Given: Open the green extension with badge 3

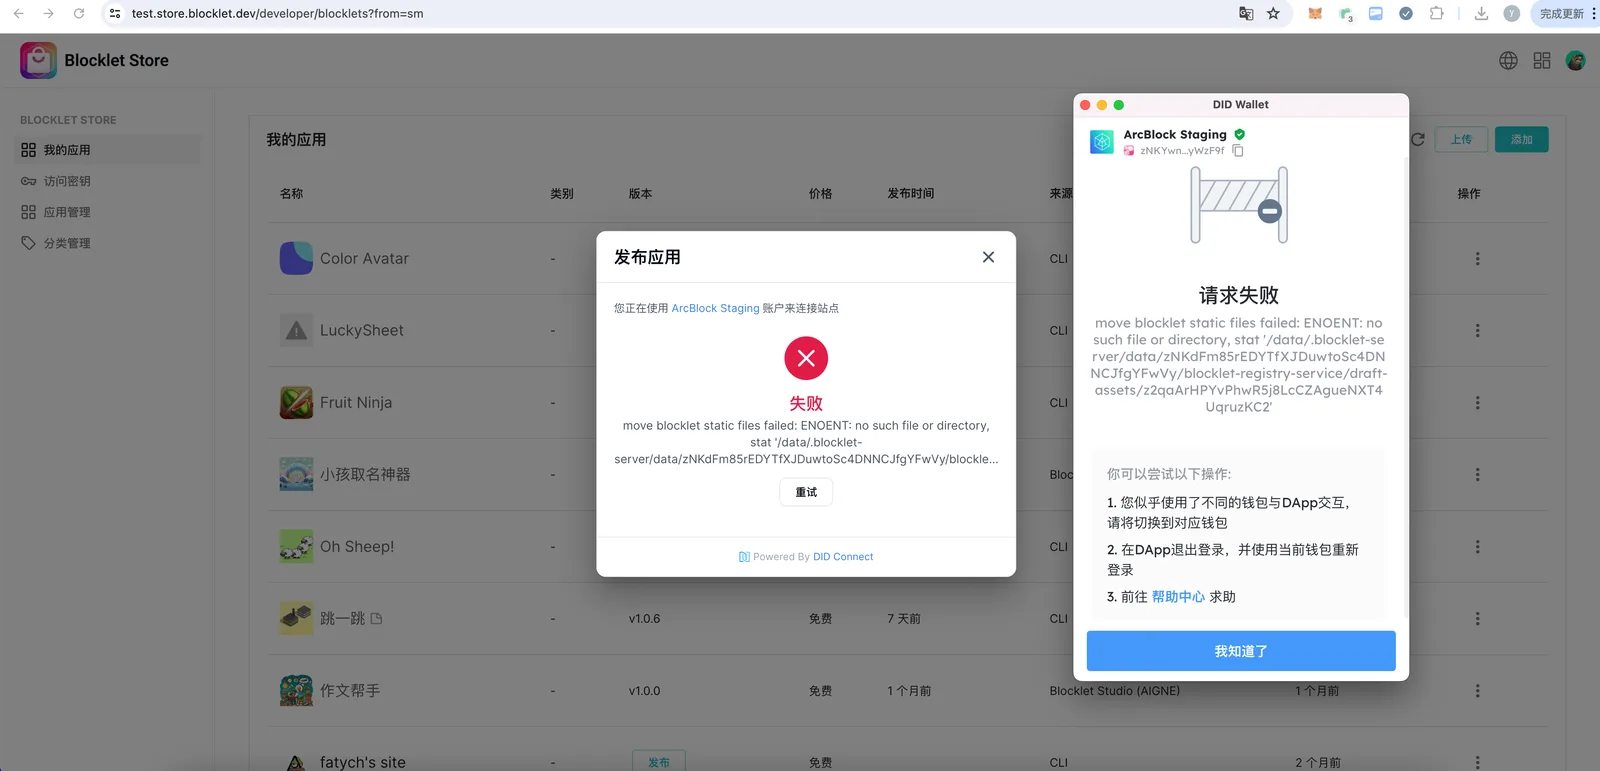Looking at the screenshot, I should point(1346,14).
